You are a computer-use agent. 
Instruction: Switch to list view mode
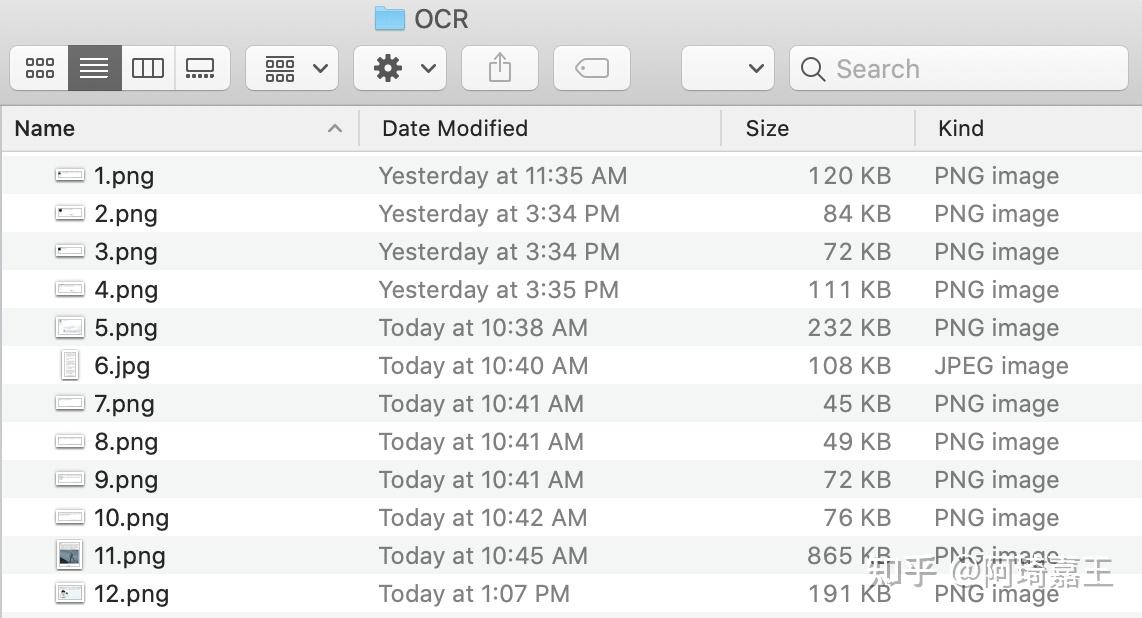point(94,68)
